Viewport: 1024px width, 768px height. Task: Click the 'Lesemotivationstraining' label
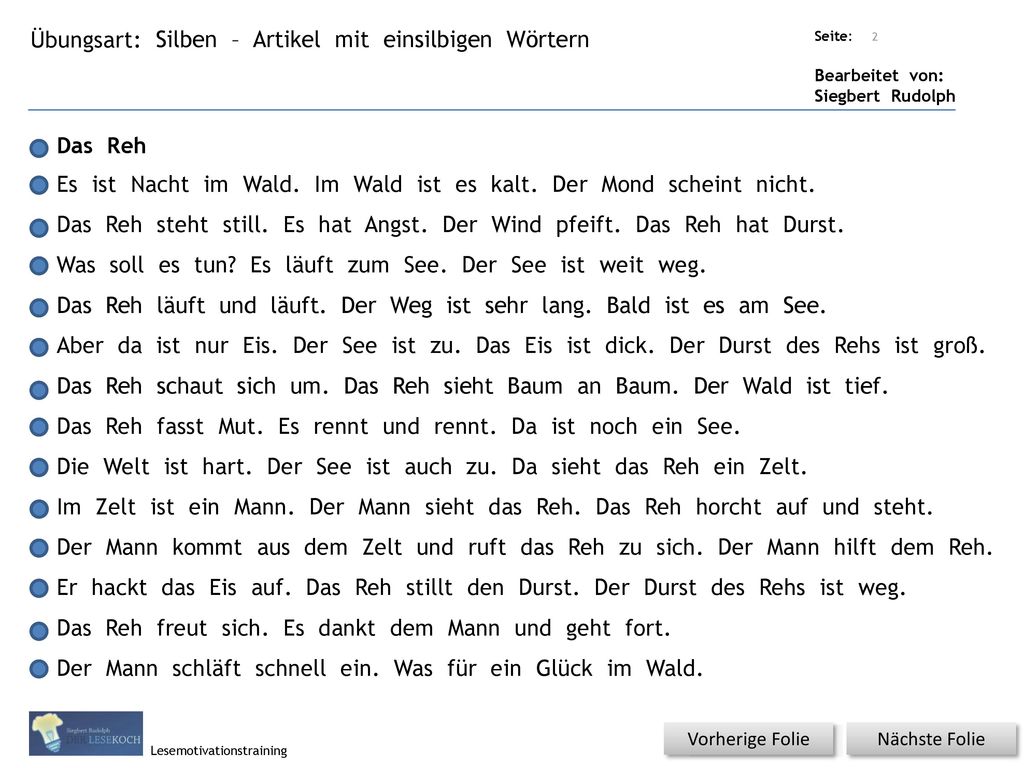coord(219,750)
